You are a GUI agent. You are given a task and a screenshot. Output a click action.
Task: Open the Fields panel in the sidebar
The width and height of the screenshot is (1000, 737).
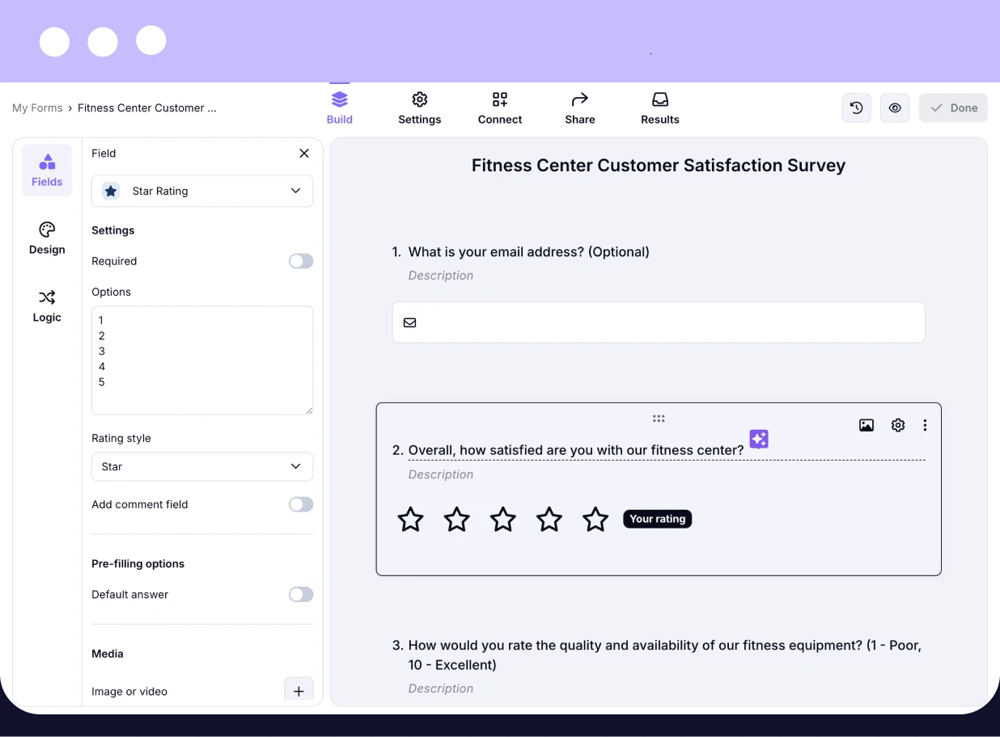tap(46, 169)
